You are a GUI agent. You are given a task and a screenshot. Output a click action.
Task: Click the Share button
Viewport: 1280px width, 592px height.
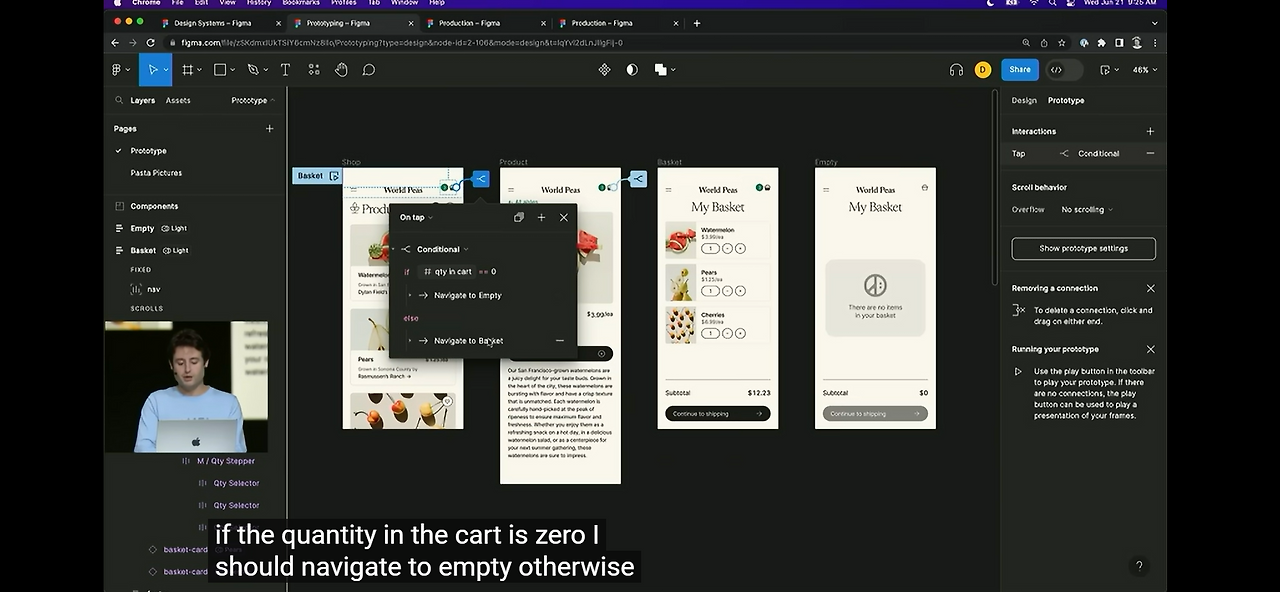1020,70
